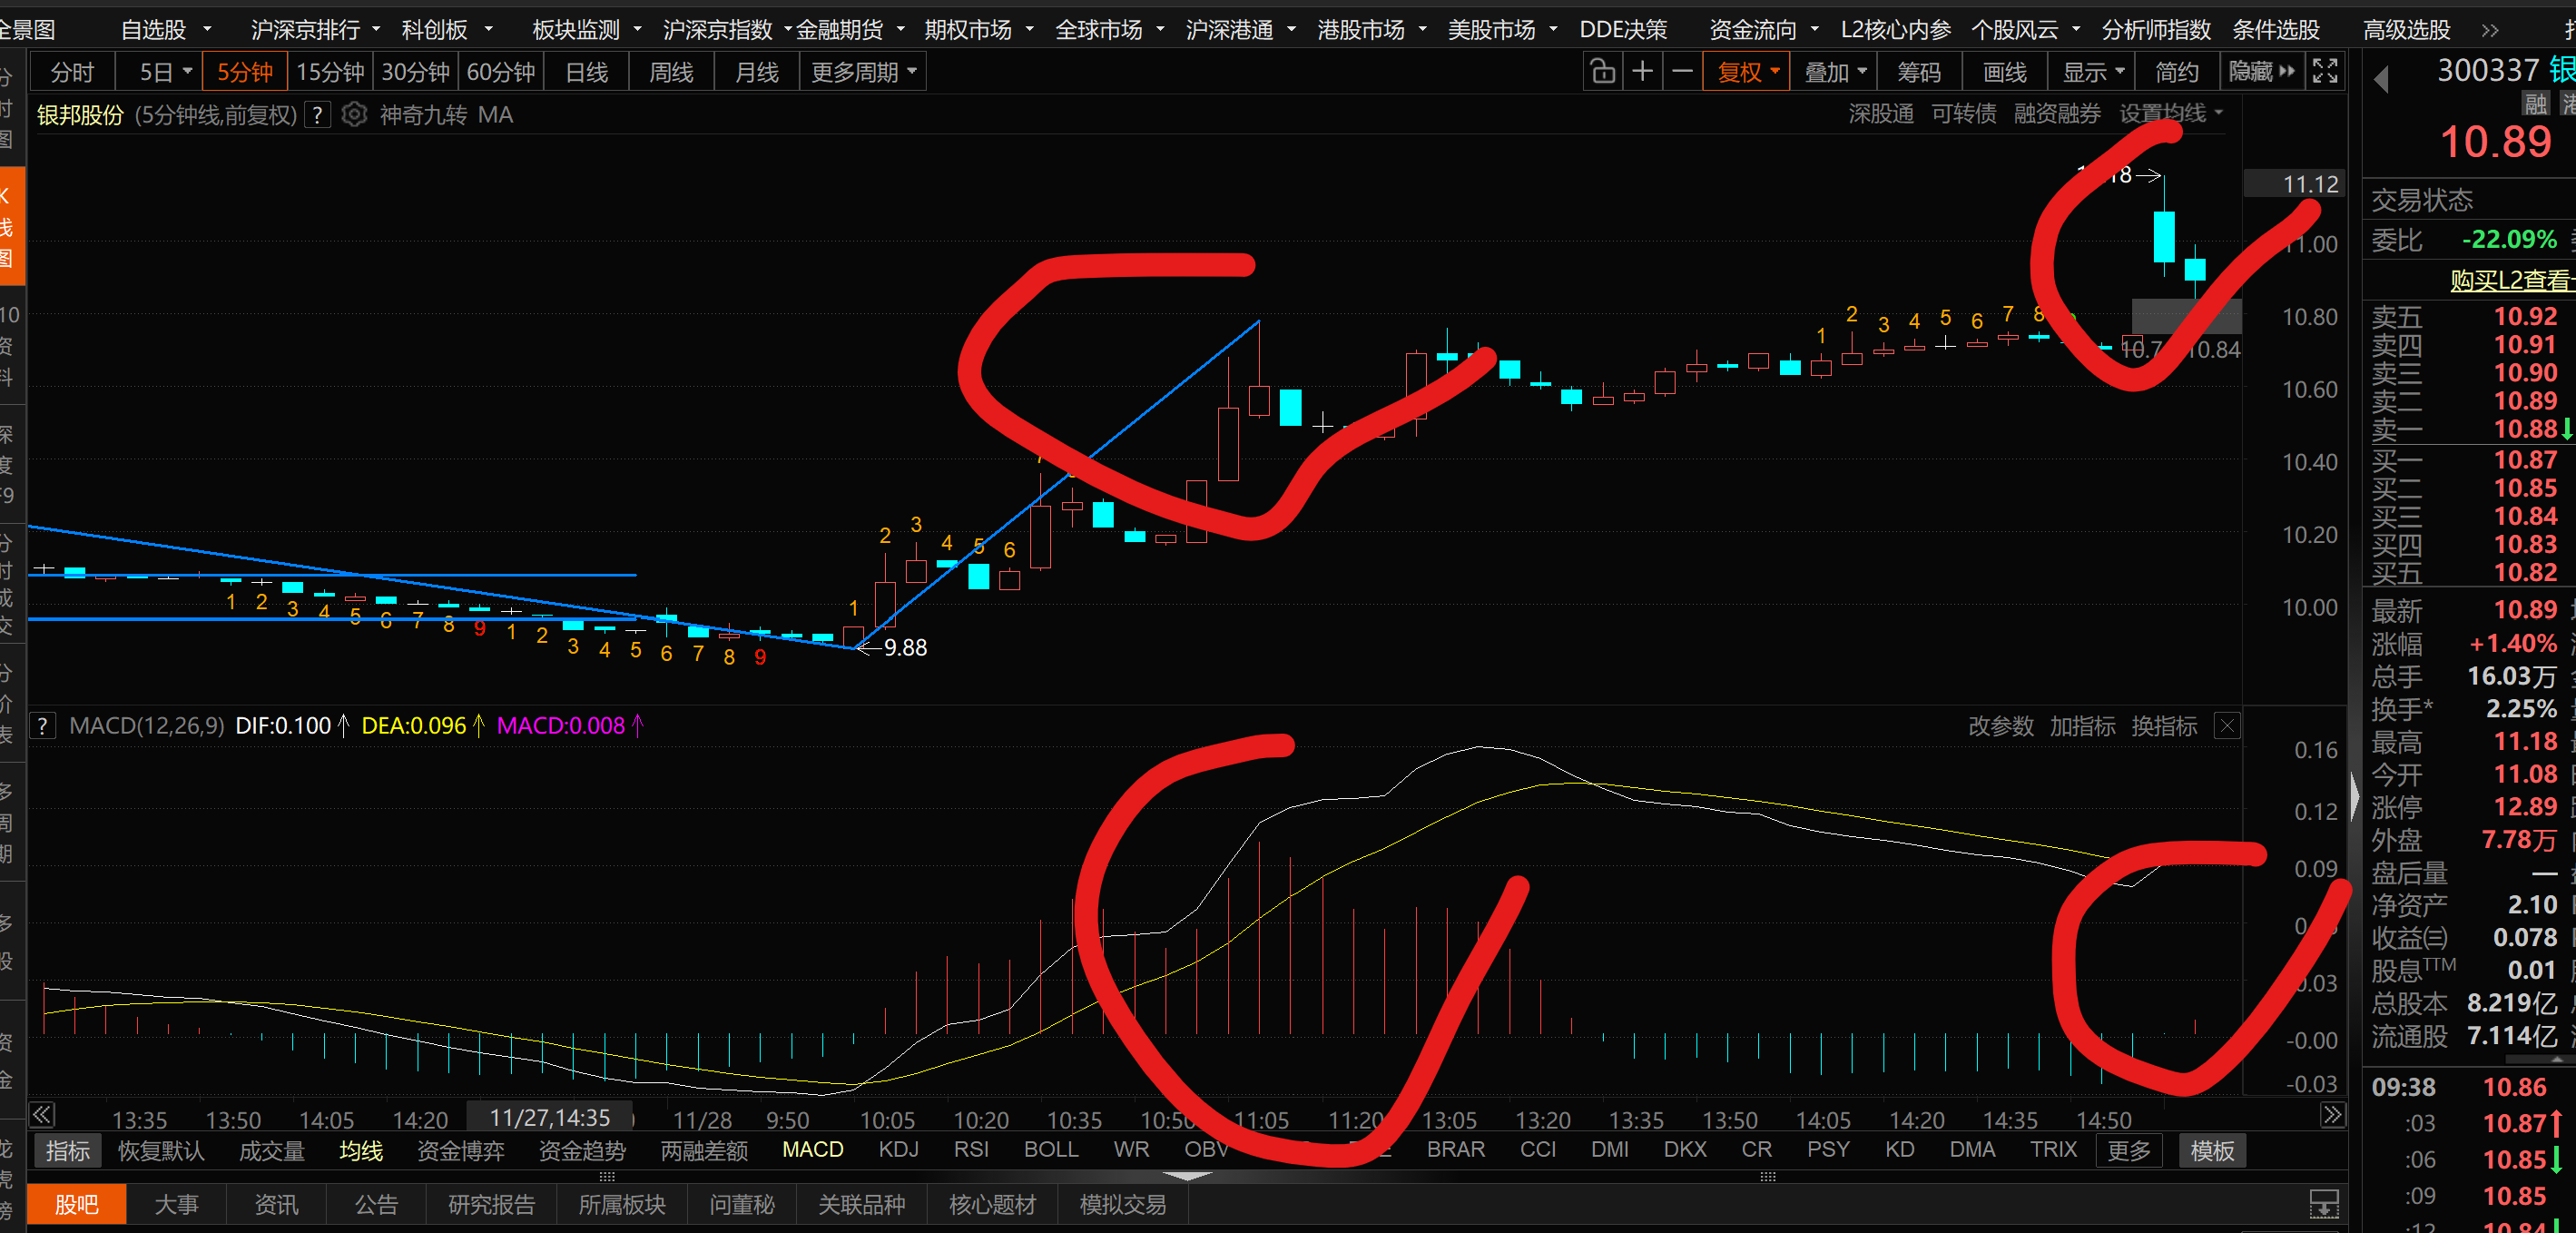Toggle the 均线 moving average indicator
The width and height of the screenshot is (2576, 1233).
point(361,1150)
